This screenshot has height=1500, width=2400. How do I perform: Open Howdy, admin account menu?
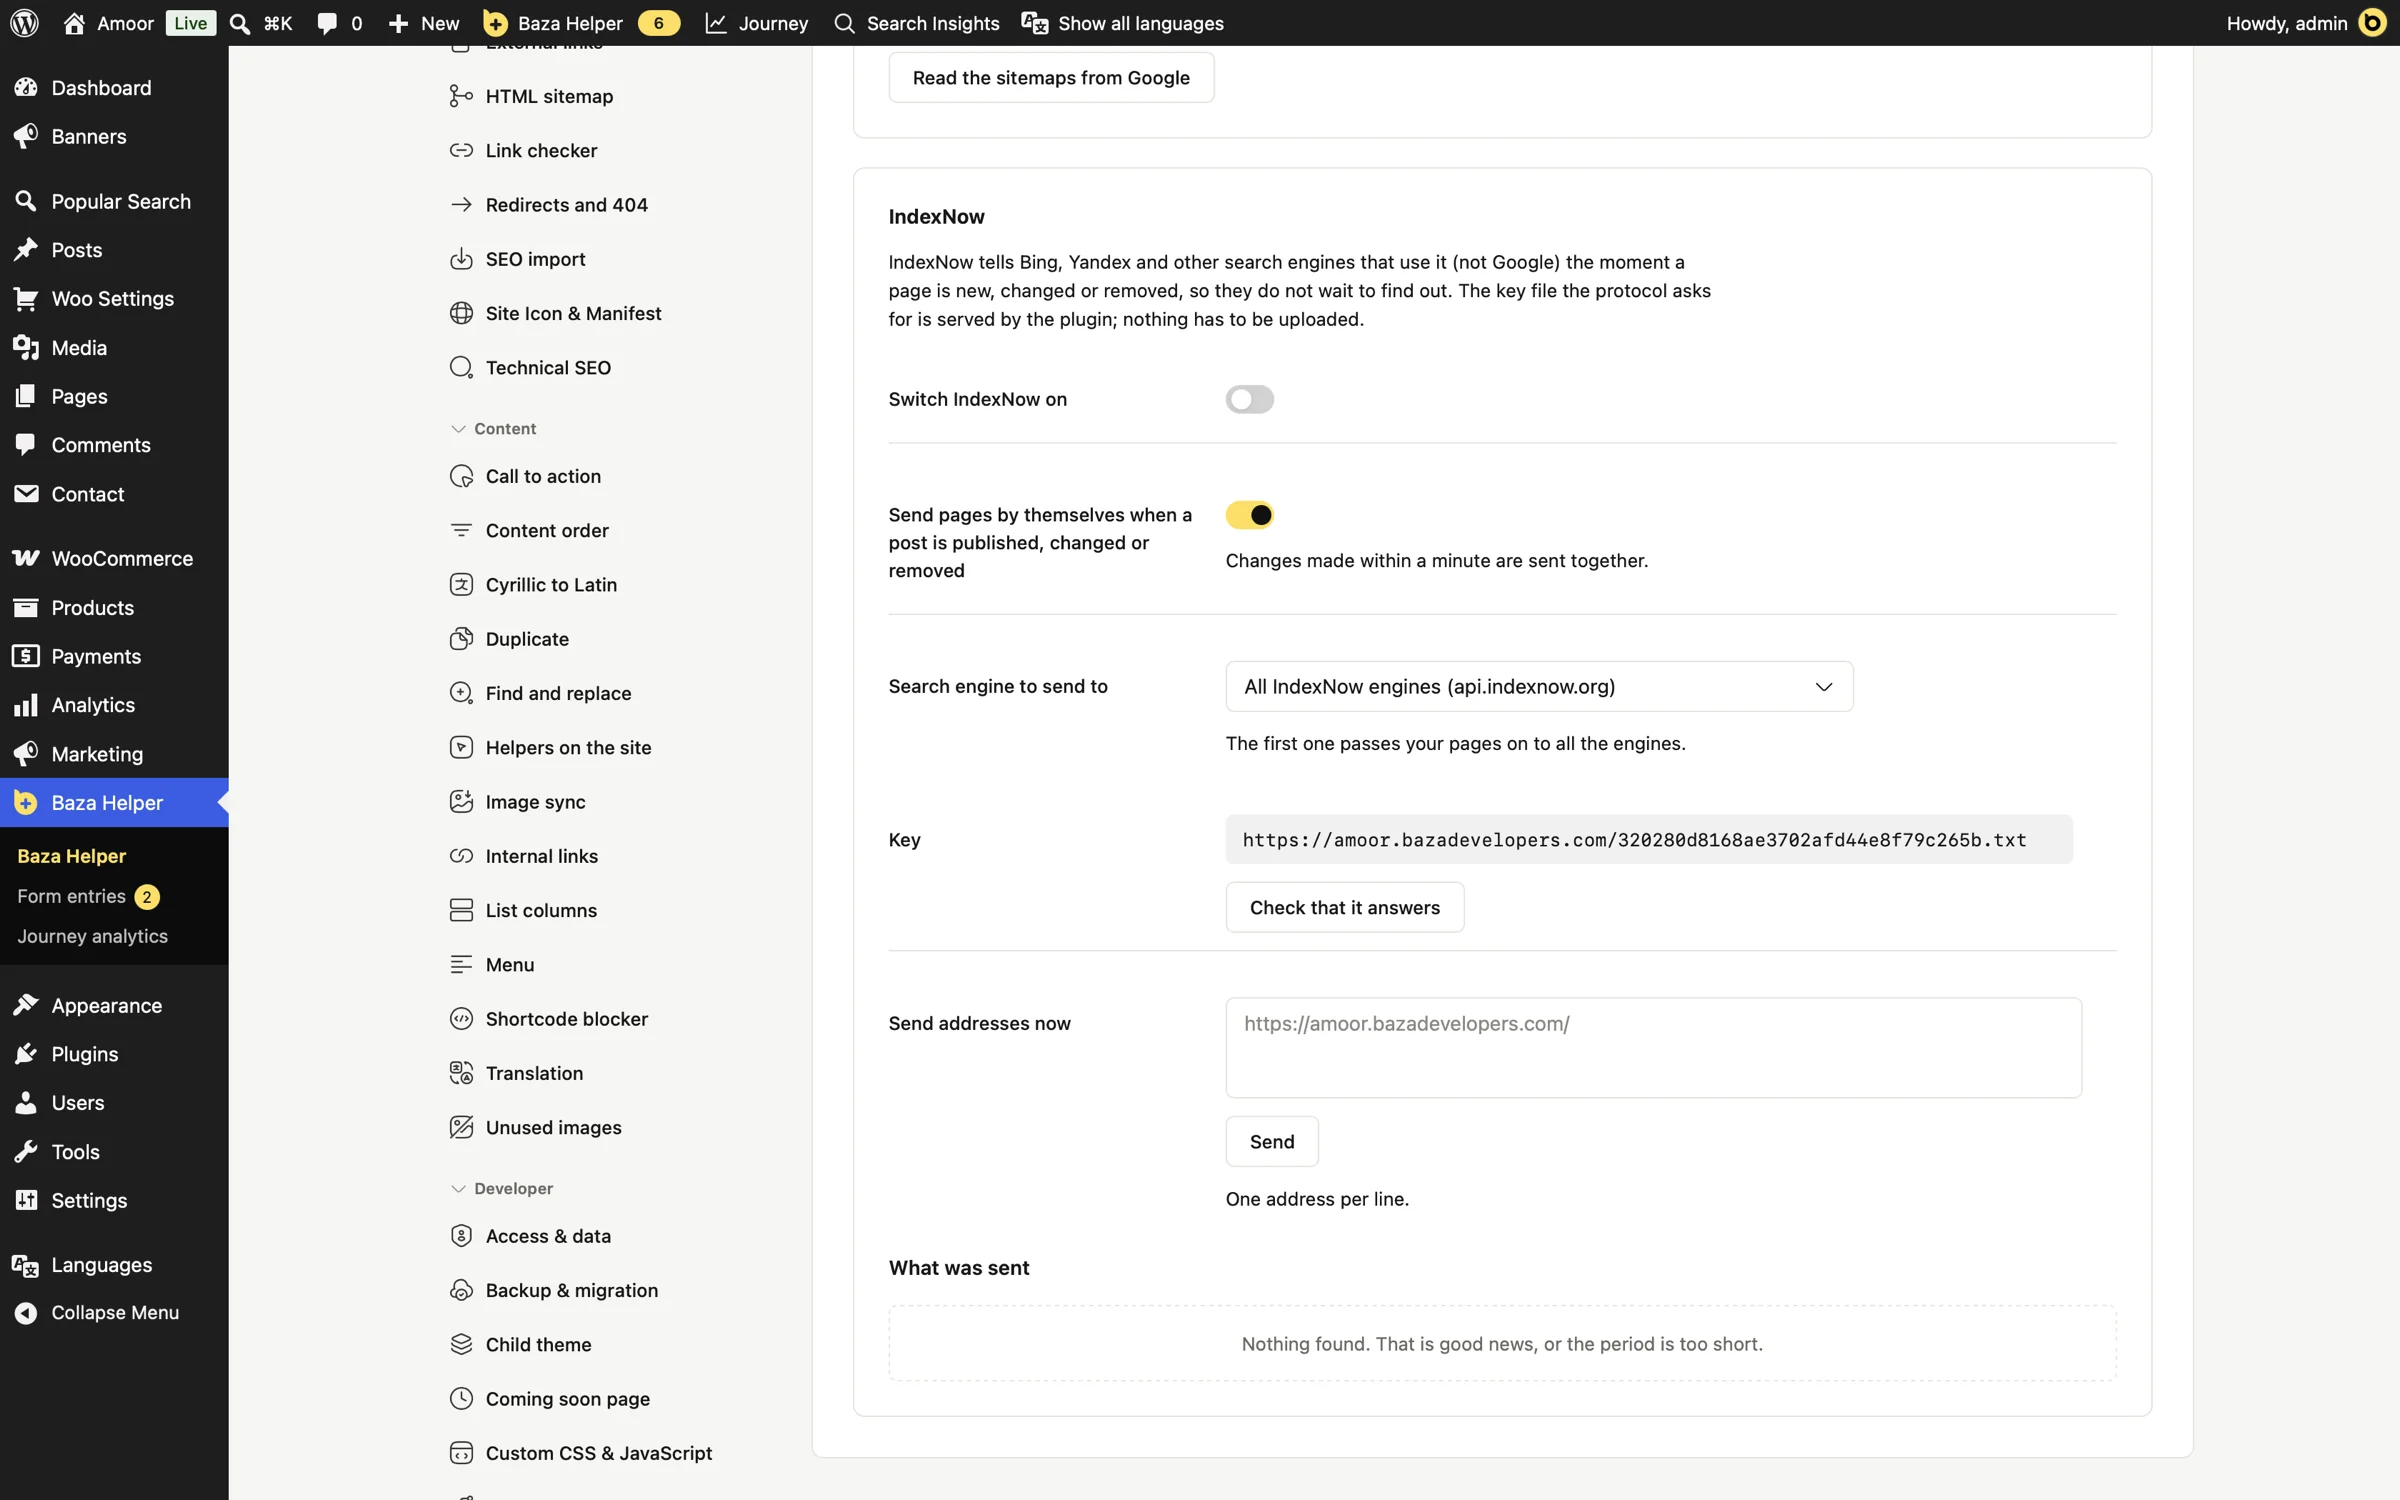[2305, 22]
